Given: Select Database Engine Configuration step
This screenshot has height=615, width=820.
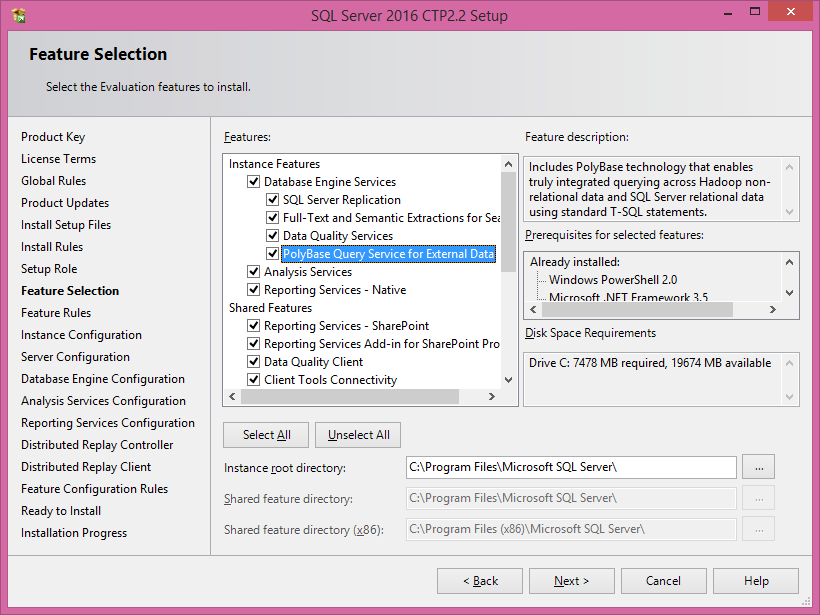Looking at the screenshot, I should click(103, 378).
